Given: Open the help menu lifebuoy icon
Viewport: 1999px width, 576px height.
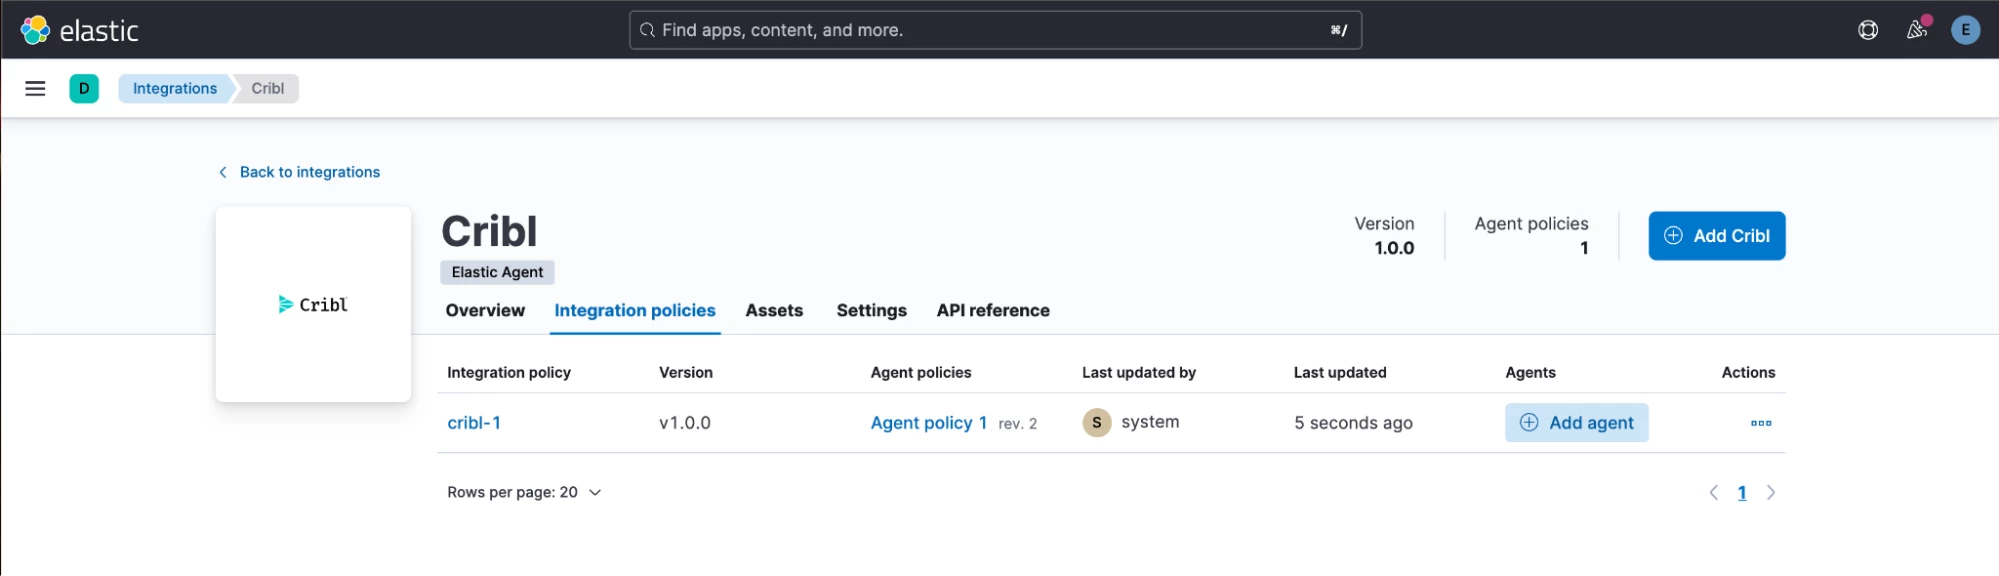Looking at the screenshot, I should tap(1868, 30).
